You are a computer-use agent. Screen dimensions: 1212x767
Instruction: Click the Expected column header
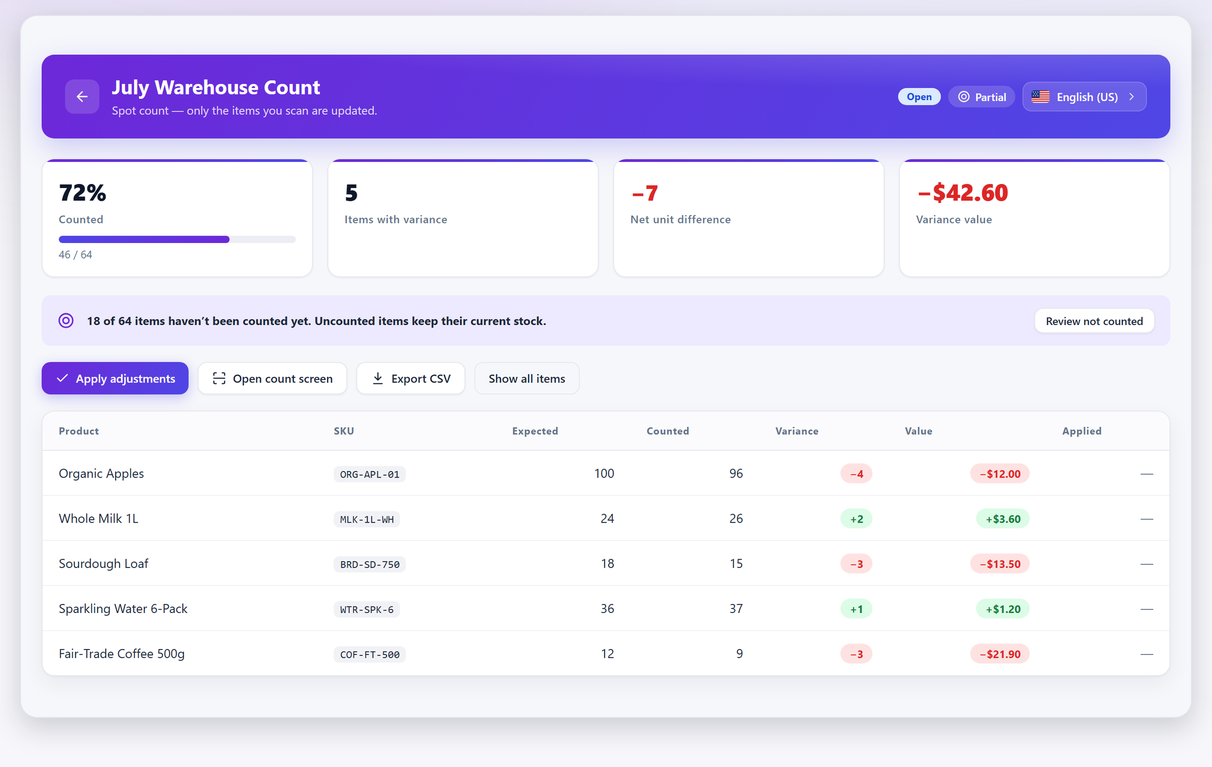pyautogui.click(x=535, y=431)
